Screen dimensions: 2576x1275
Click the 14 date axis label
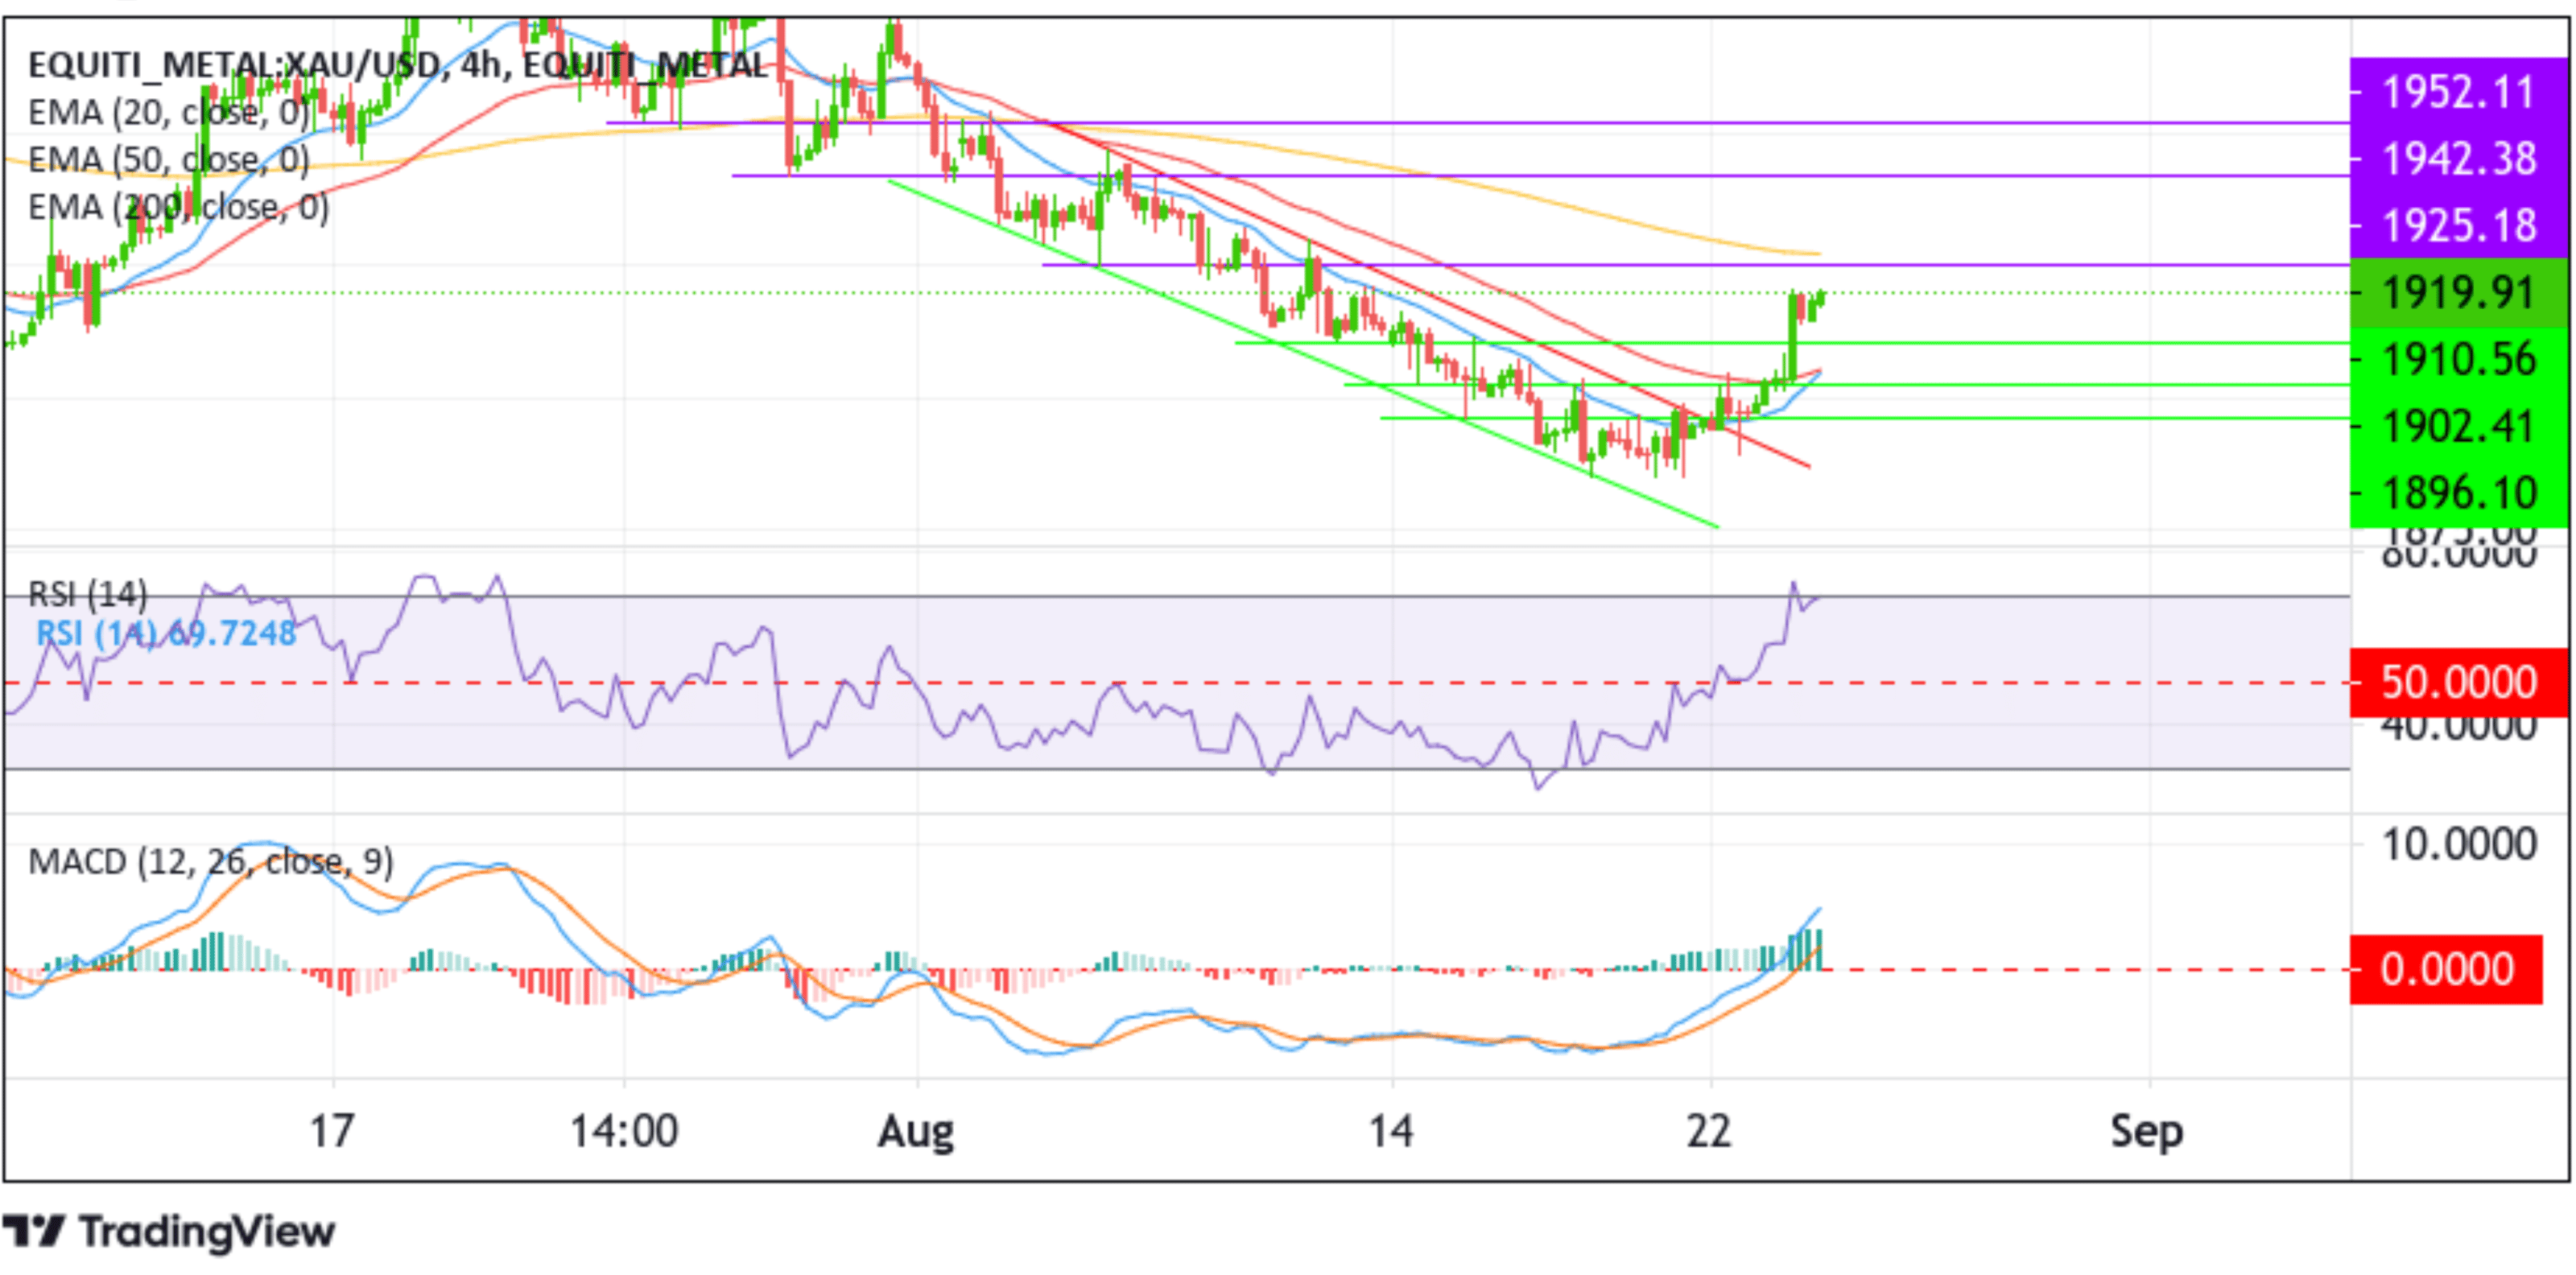pyautogui.click(x=1391, y=1132)
